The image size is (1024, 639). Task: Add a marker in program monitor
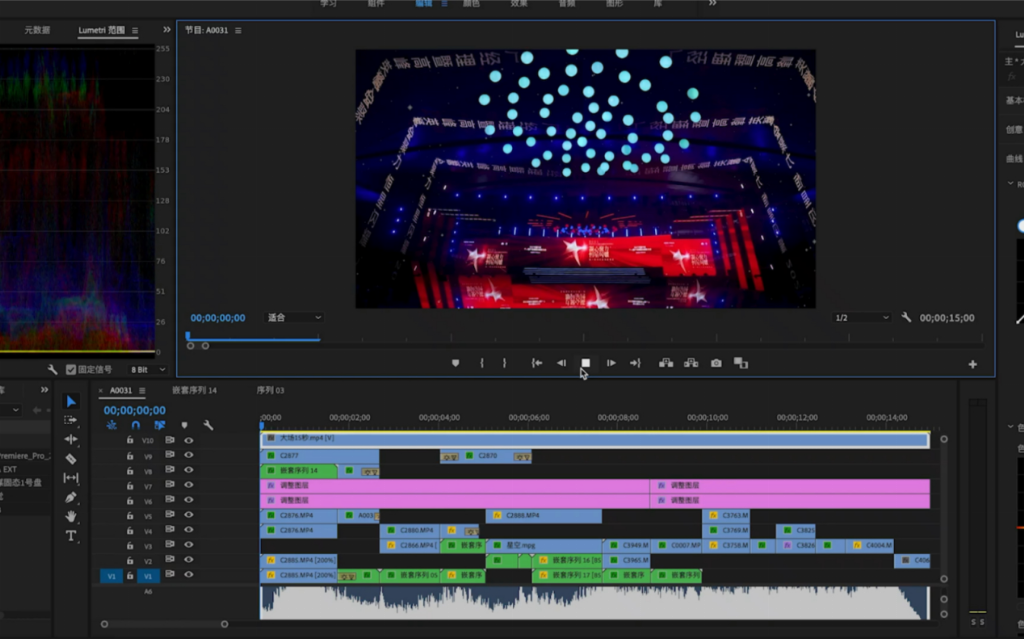click(455, 363)
